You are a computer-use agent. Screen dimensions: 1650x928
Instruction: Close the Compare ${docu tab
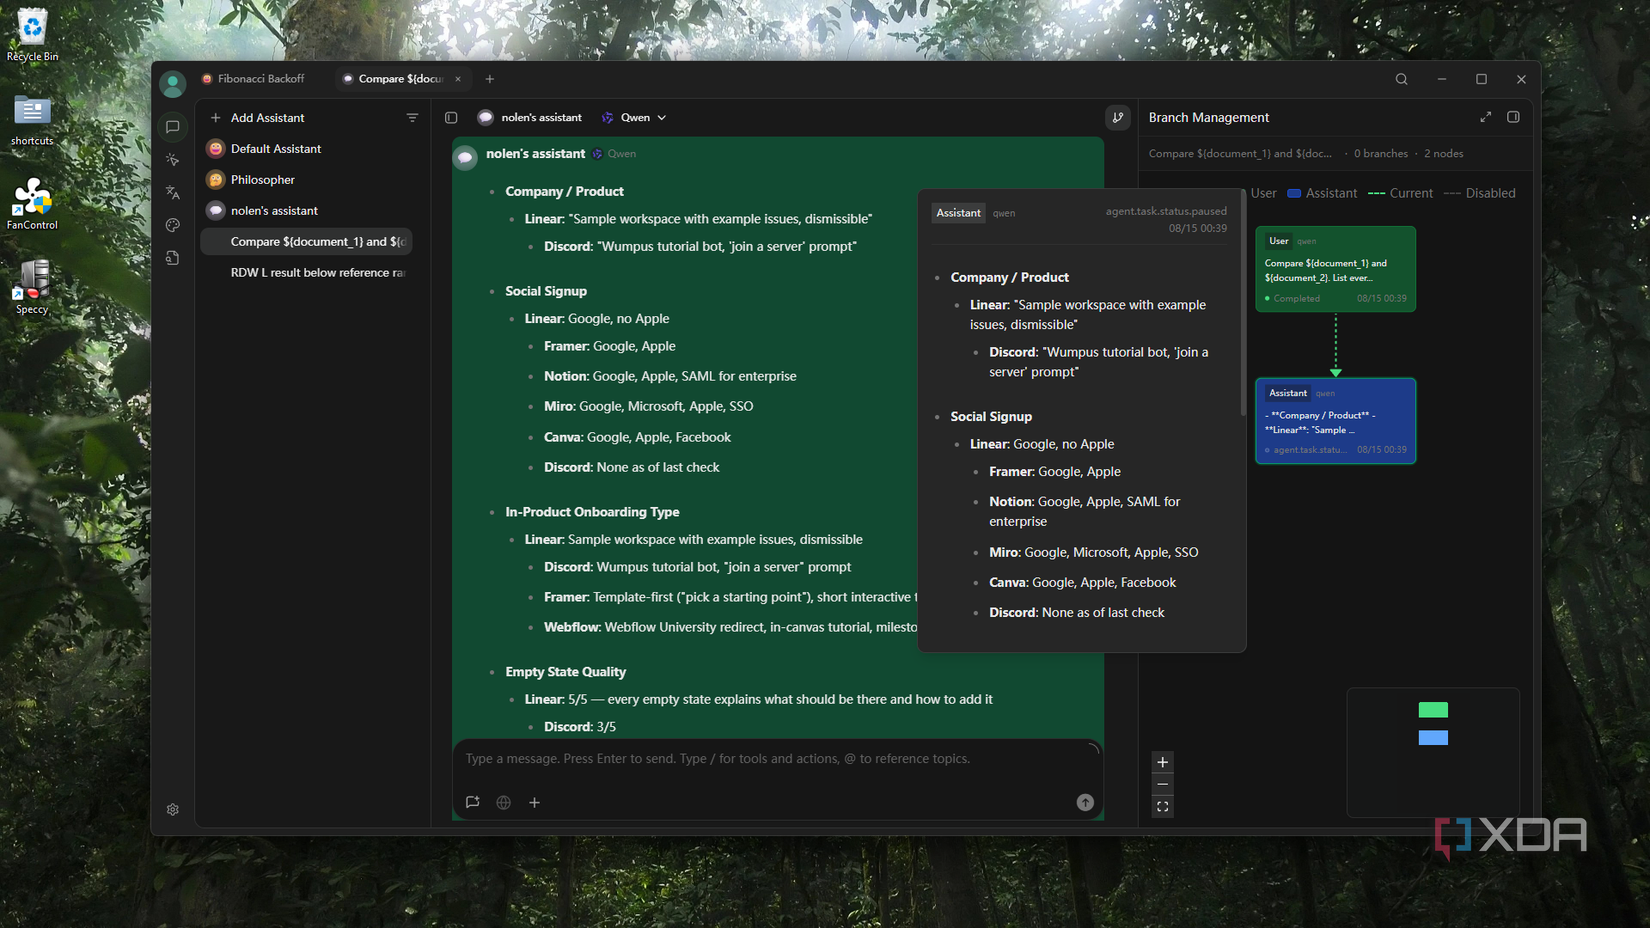(458, 79)
